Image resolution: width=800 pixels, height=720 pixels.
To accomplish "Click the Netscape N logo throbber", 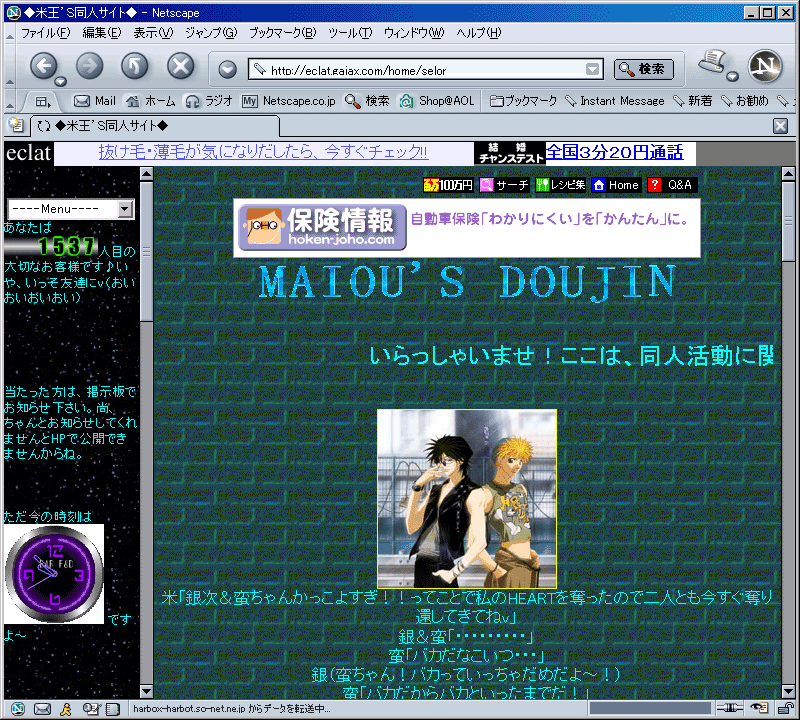I will [765, 66].
